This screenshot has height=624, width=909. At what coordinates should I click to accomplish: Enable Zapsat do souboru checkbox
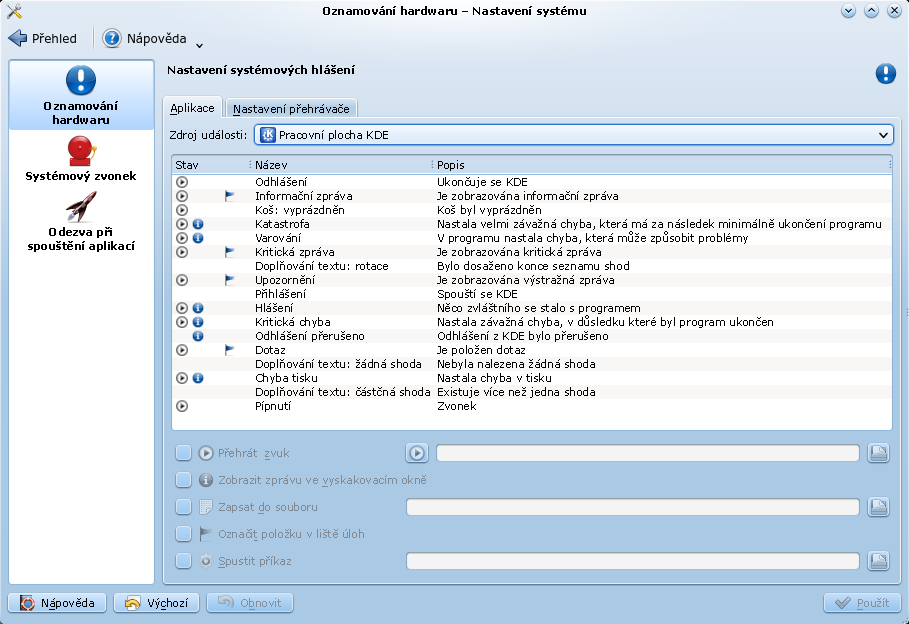[x=183, y=507]
